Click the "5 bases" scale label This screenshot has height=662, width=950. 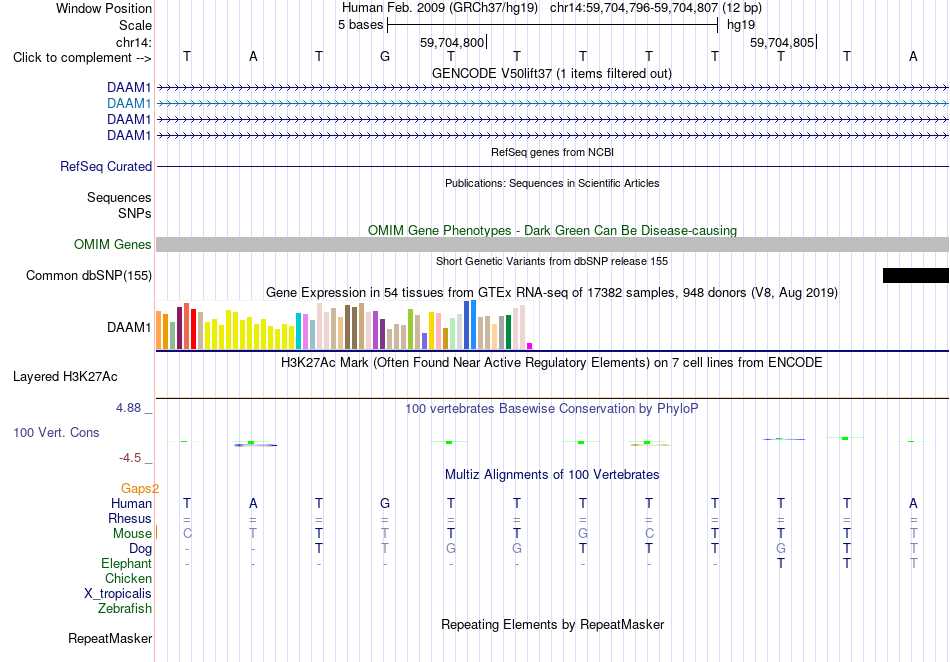360,25
